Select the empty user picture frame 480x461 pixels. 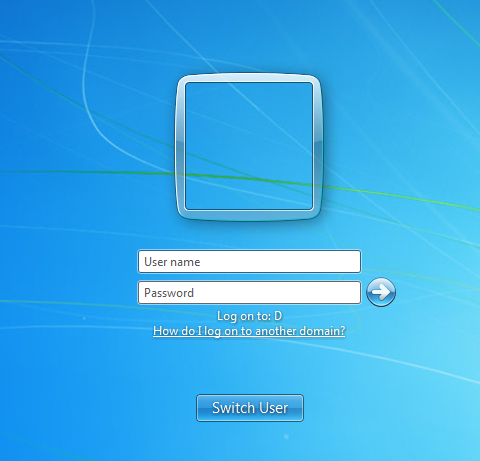pos(249,147)
